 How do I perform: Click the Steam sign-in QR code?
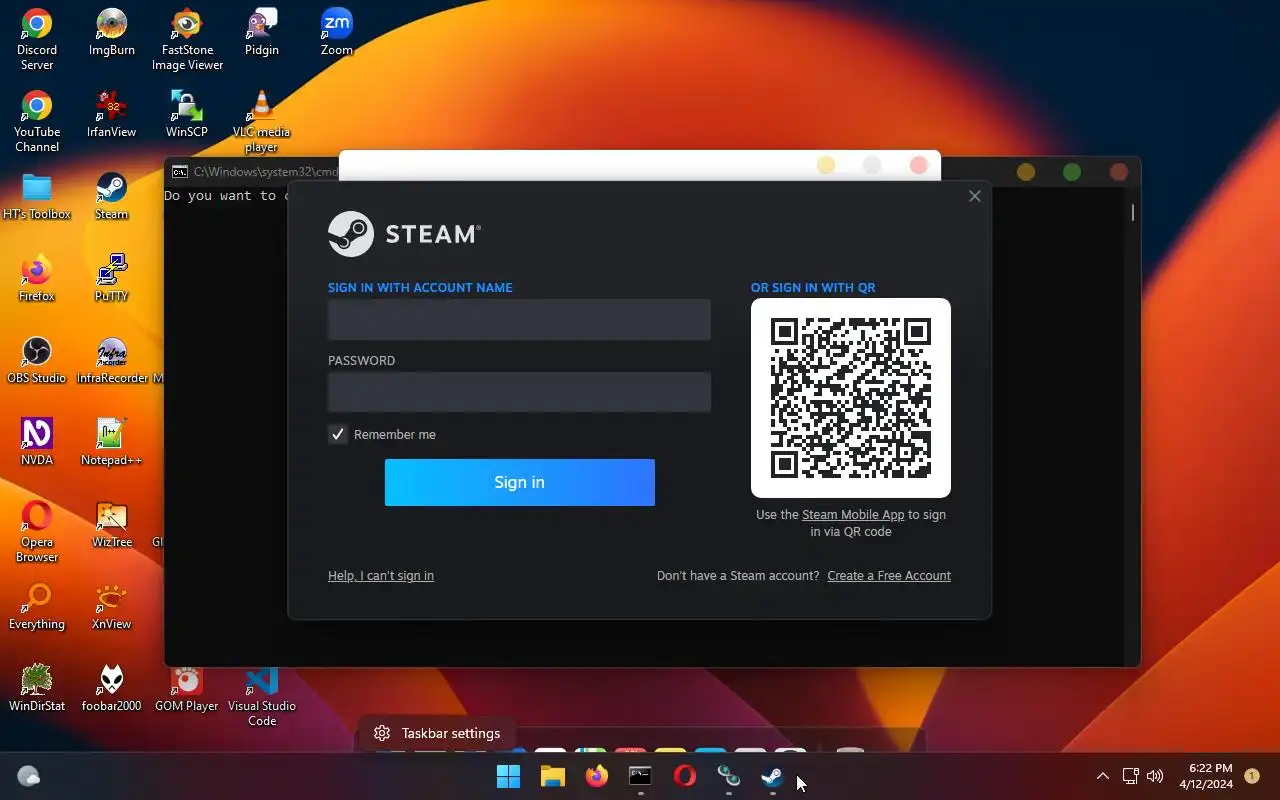[851, 398]
